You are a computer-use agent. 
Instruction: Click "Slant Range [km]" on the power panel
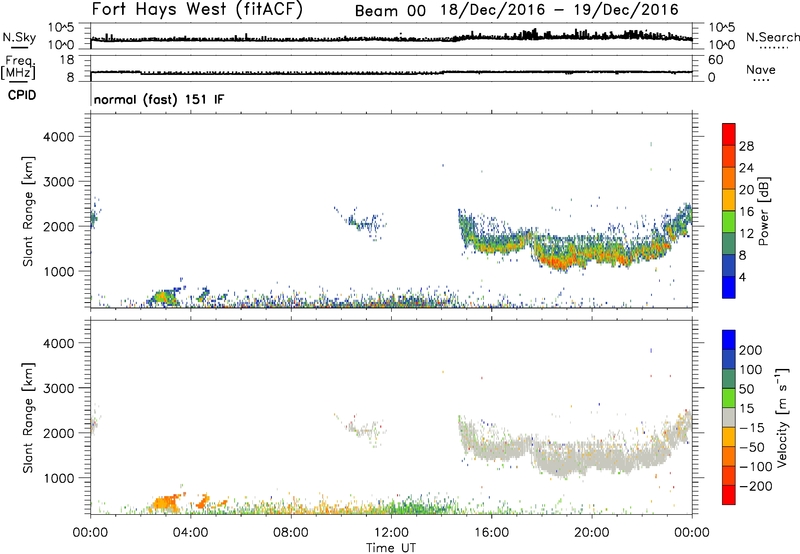pos(28,211)
